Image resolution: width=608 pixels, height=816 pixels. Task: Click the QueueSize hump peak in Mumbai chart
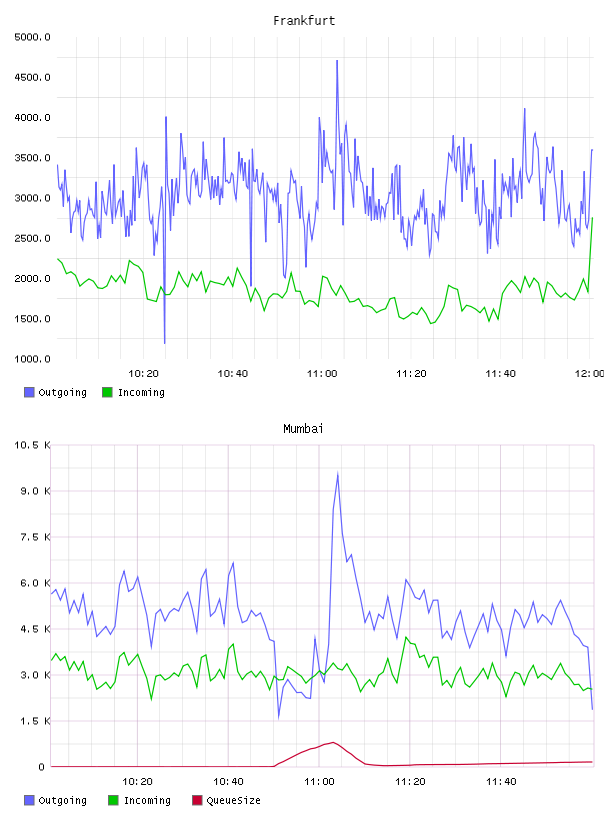click(x=333, y=742)
